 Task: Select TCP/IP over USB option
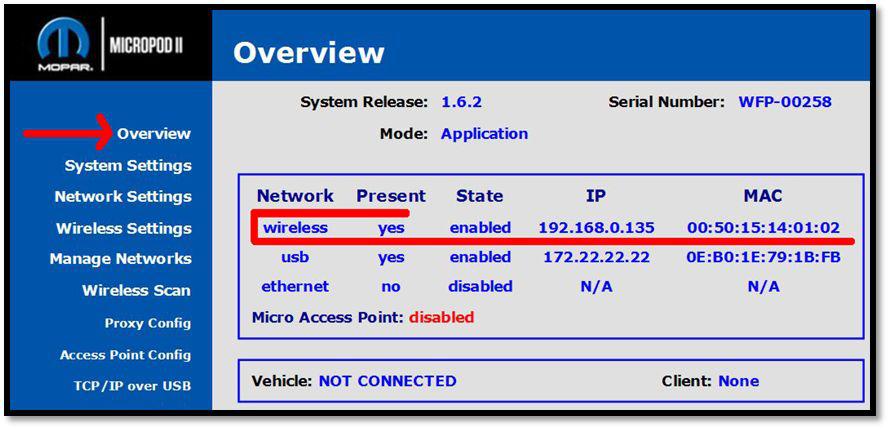click(x=132, y=387)
